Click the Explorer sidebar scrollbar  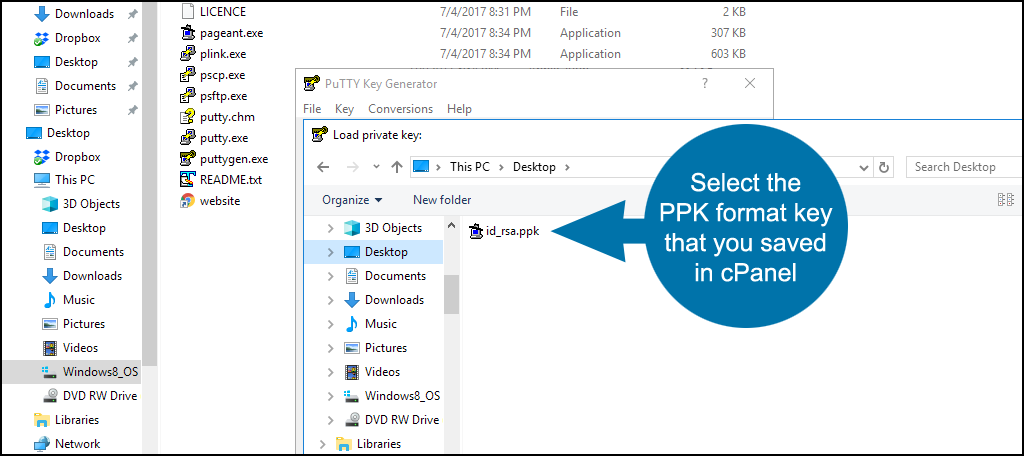150,183
